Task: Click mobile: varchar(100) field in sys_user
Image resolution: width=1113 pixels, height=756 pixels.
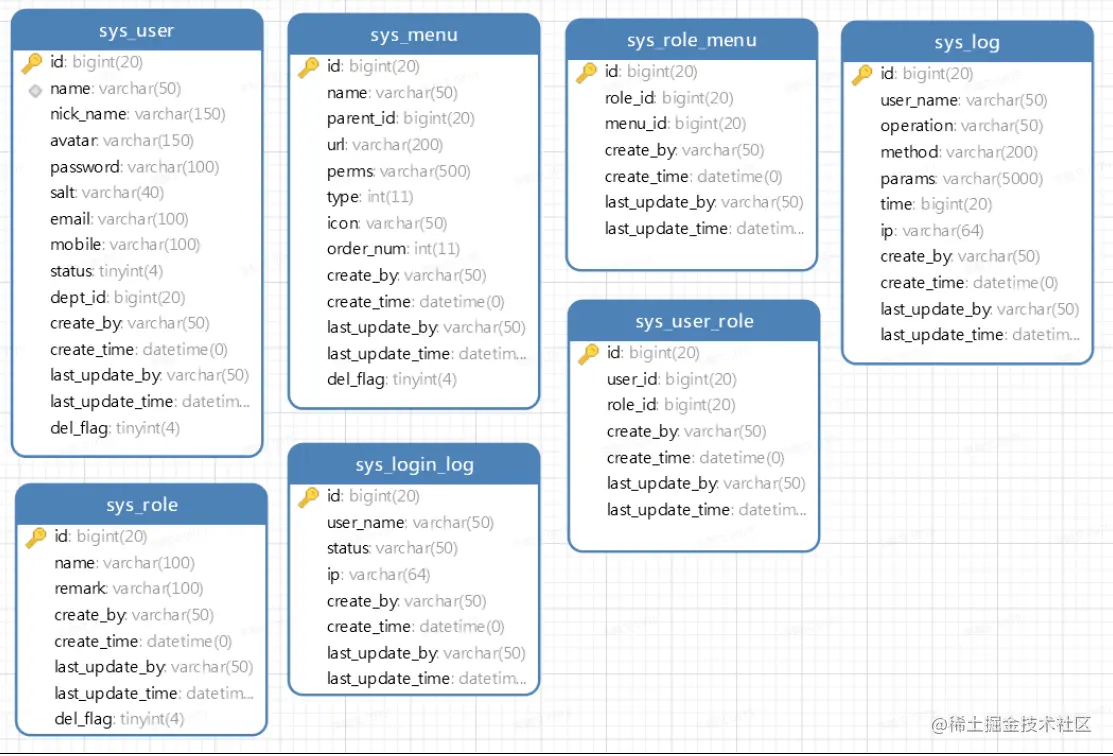Action: pos(125,245)
